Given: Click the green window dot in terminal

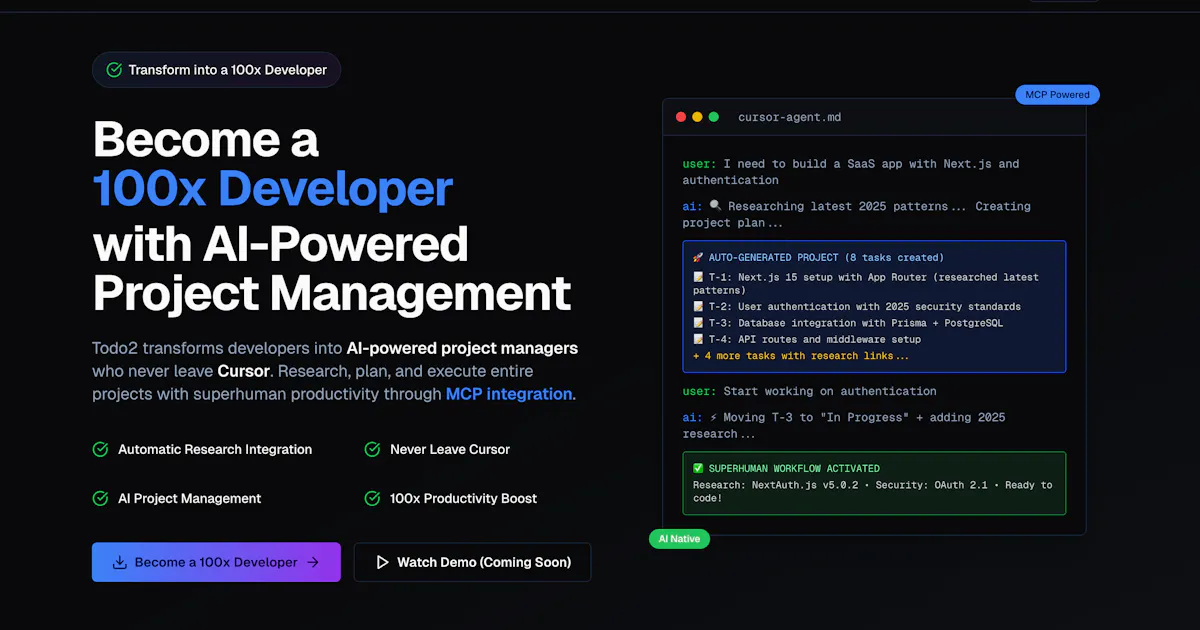Looking at the screenshot, I should coord(714,117).
